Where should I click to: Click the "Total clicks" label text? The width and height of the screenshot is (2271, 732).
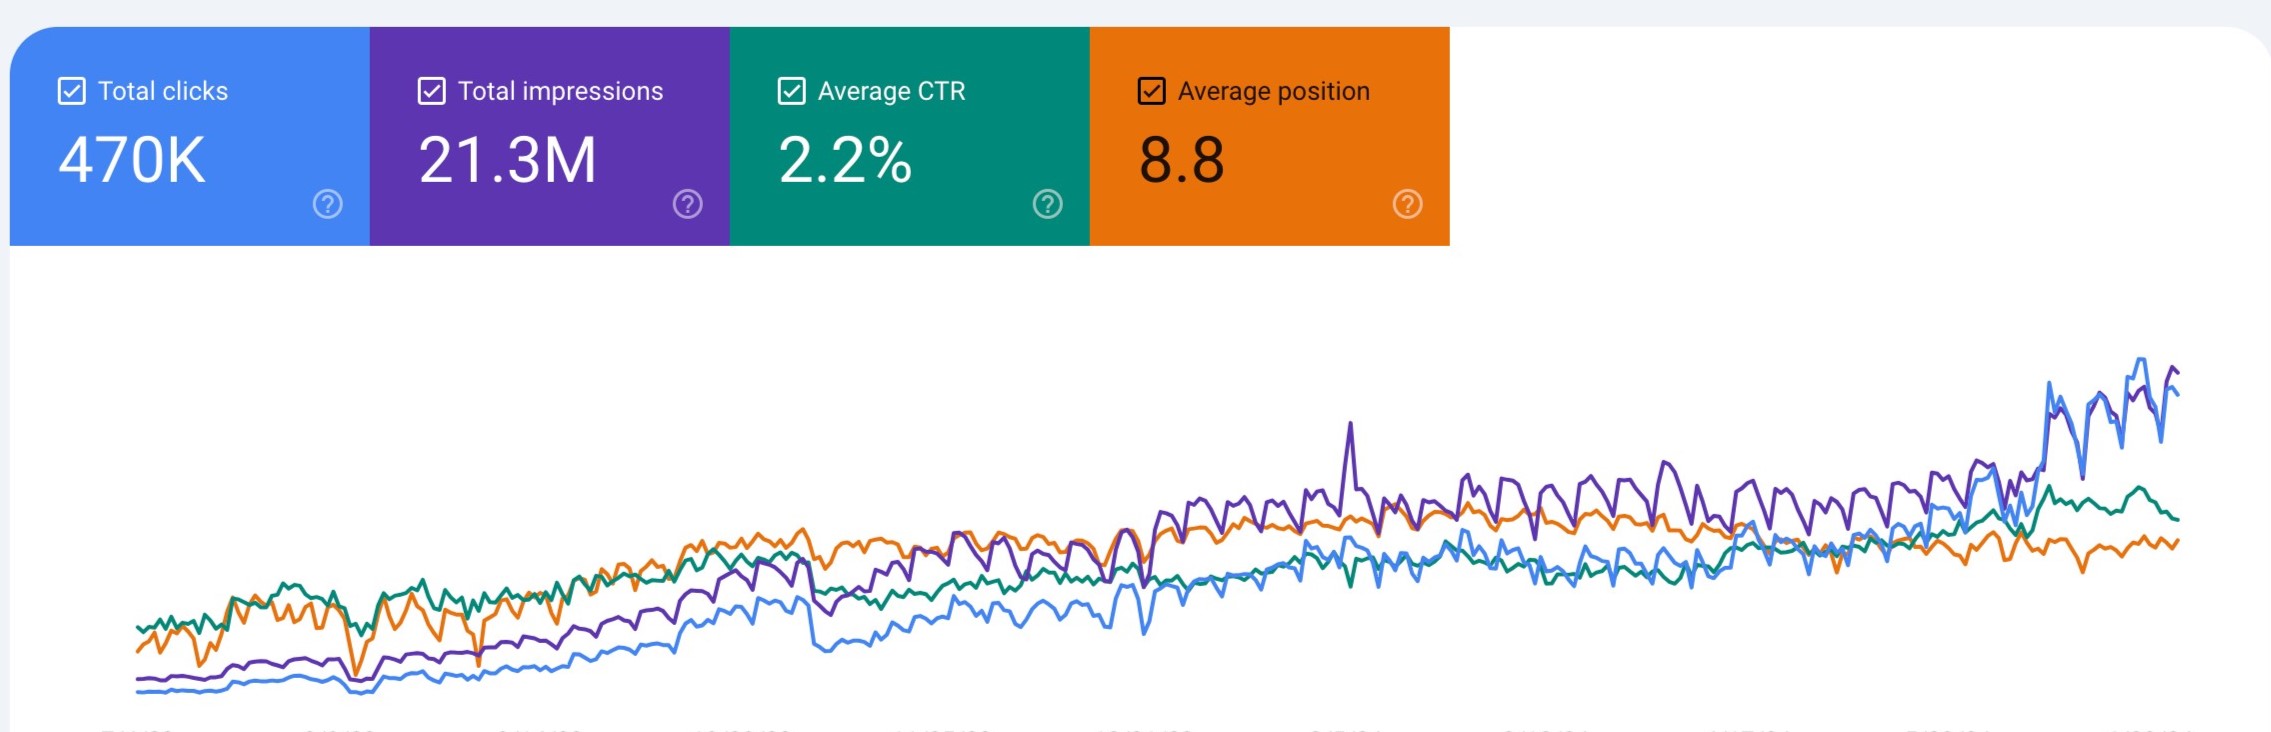click(163, 91)
